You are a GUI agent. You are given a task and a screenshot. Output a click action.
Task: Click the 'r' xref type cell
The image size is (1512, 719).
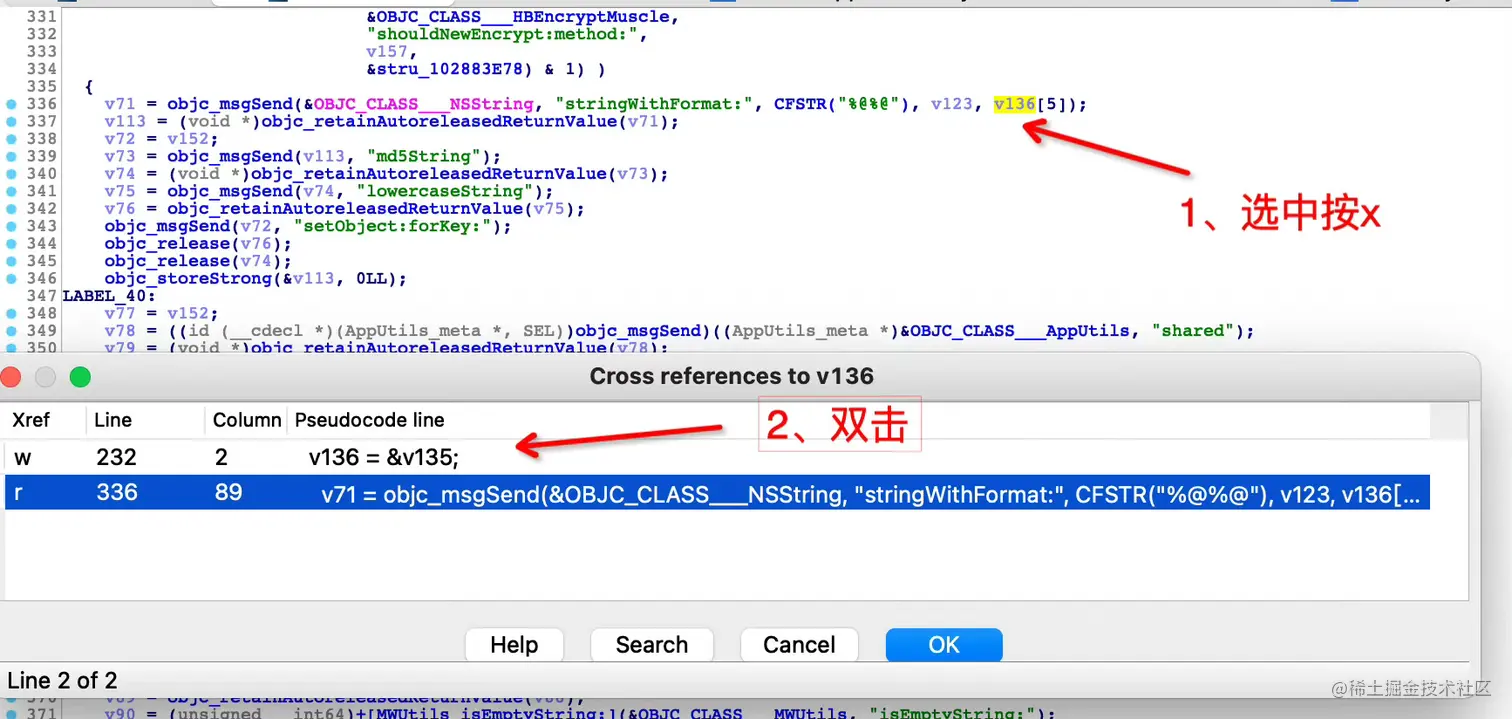pos(19,492)
